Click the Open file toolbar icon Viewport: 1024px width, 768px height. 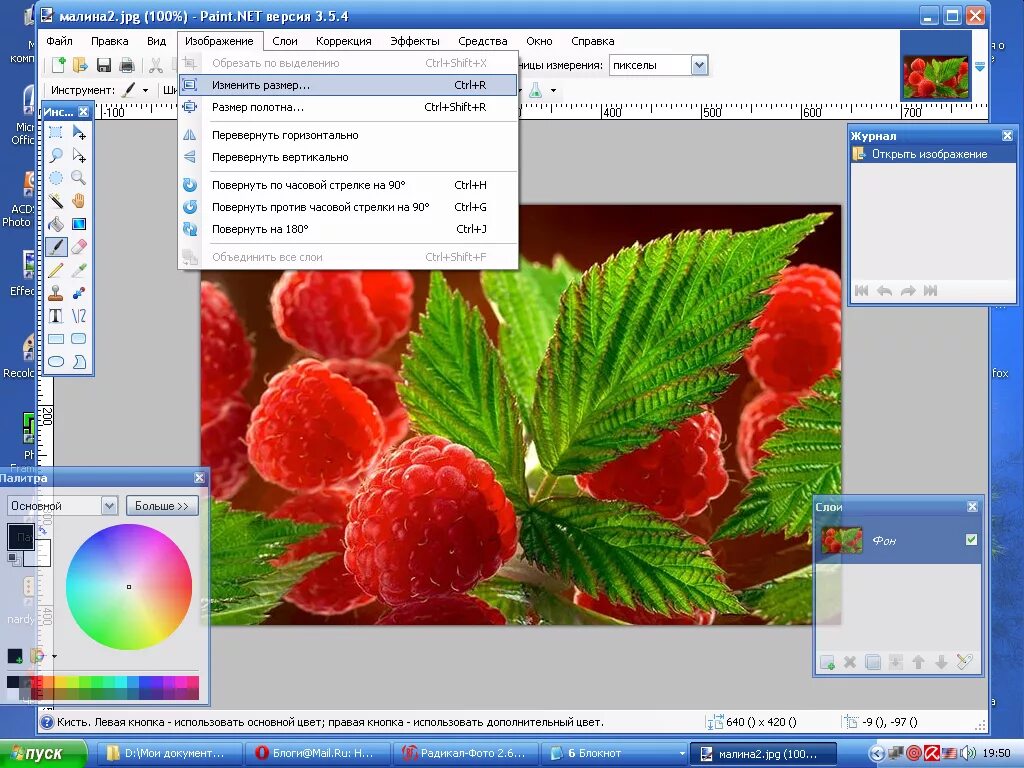(x=80, y=65)
